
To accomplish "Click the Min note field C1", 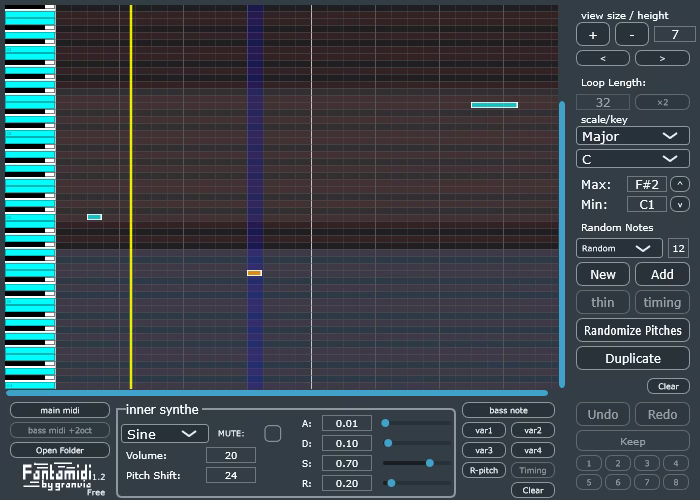I will 647,204.
